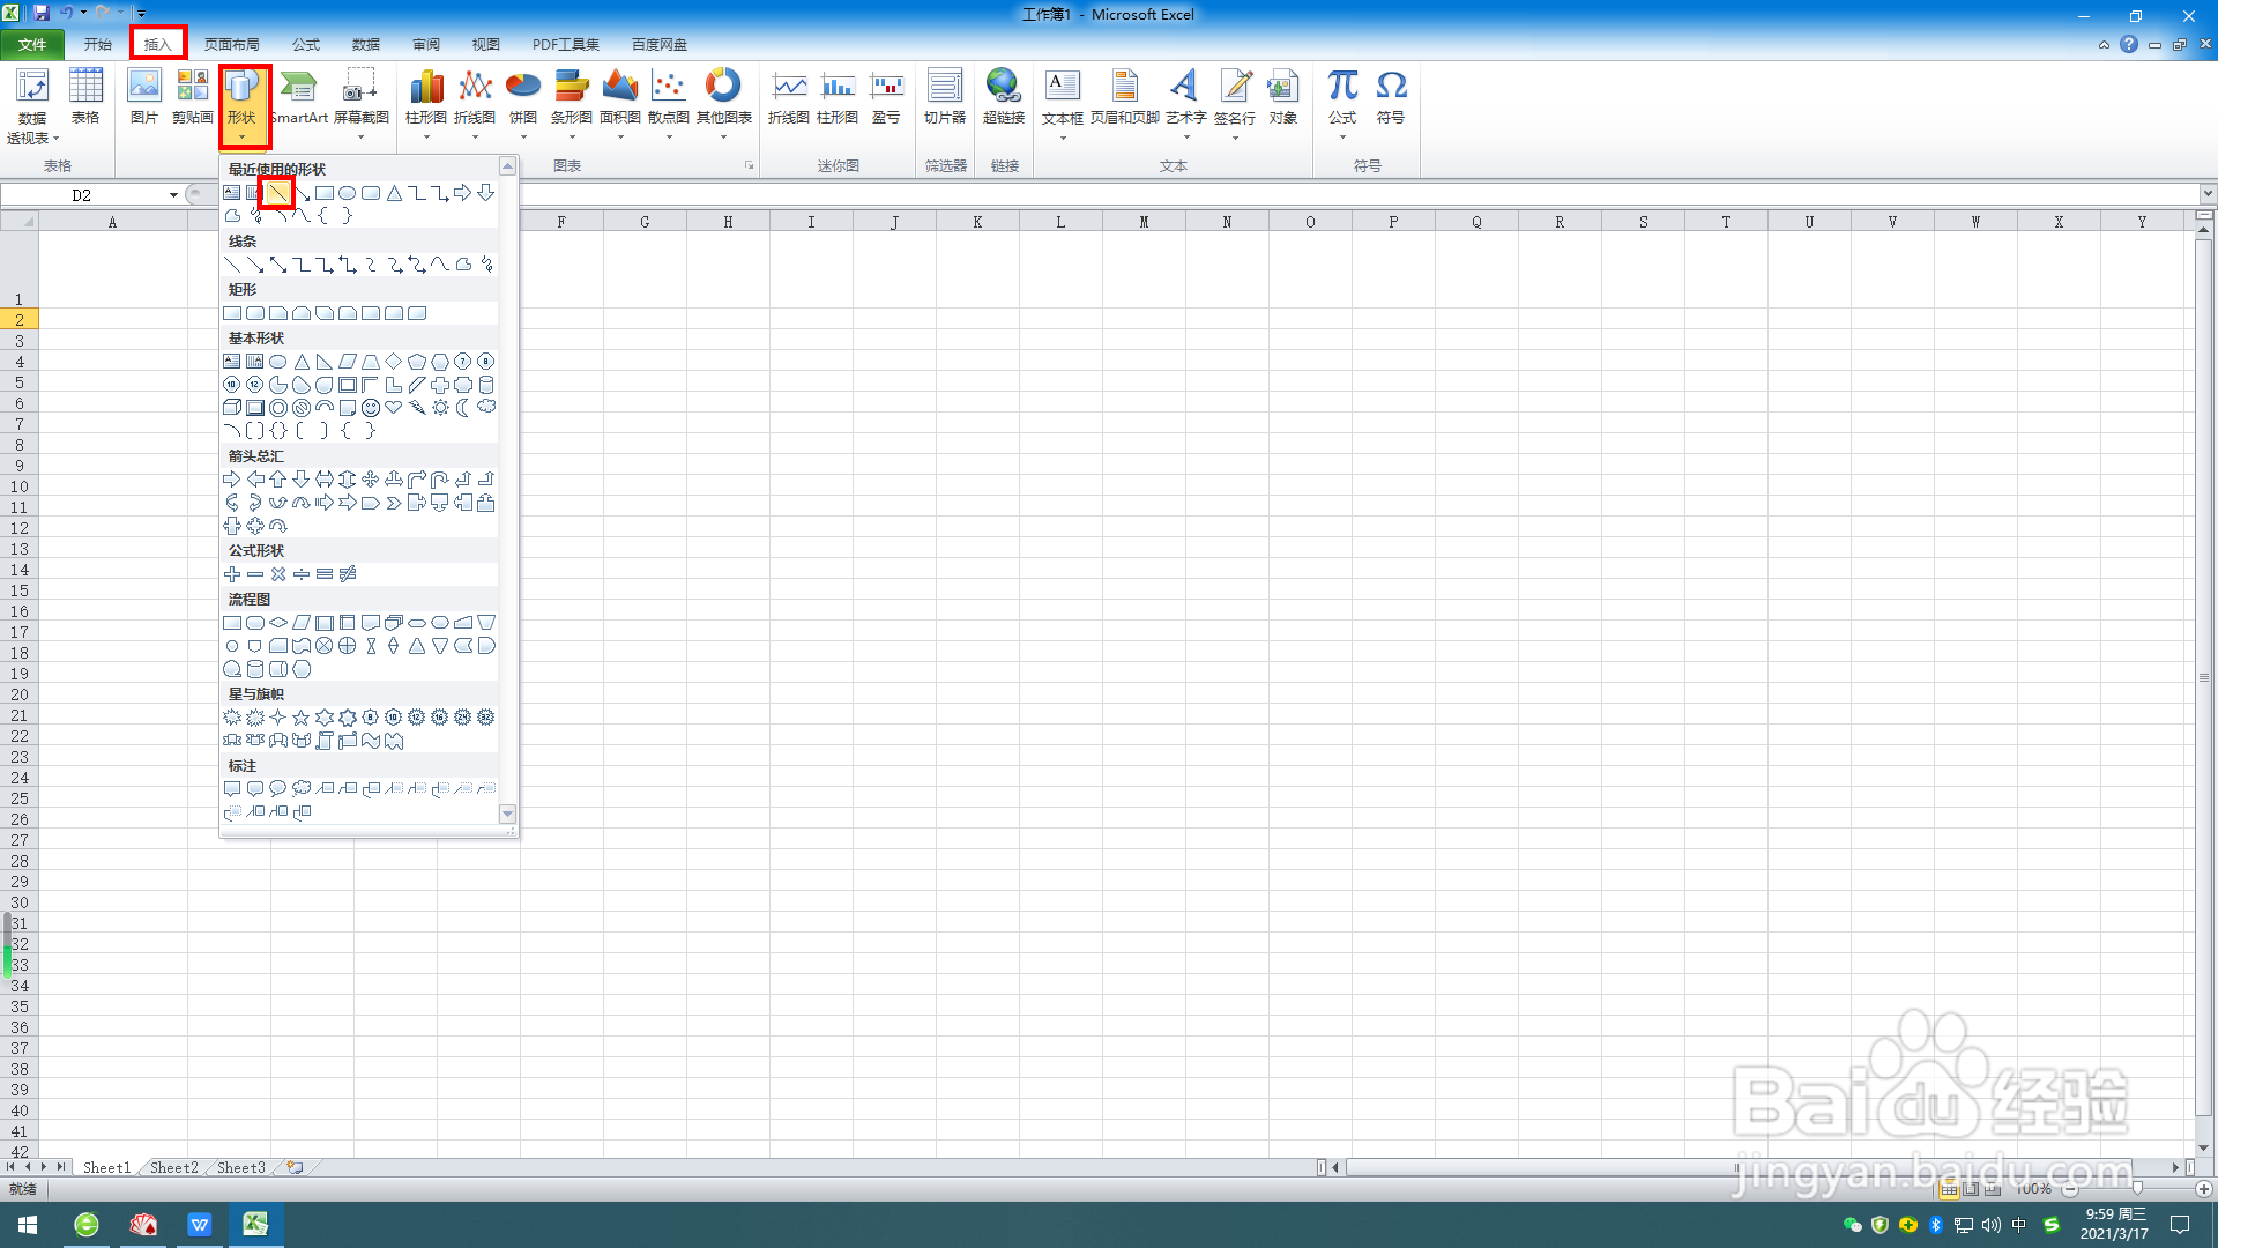Image resolution: width=2256 pixels, height=1249 pixels.
Task: Adjust the zoom slider handle
Action: 2137,1189
